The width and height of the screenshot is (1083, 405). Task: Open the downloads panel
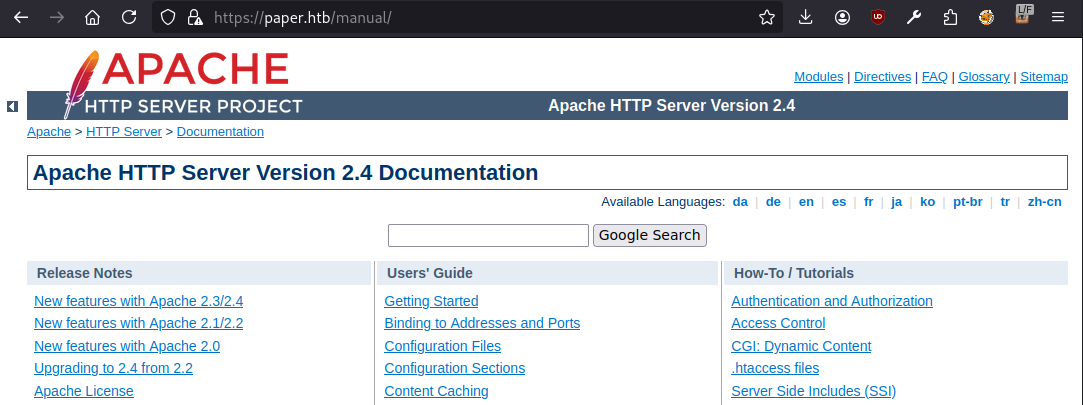point(806,17)
